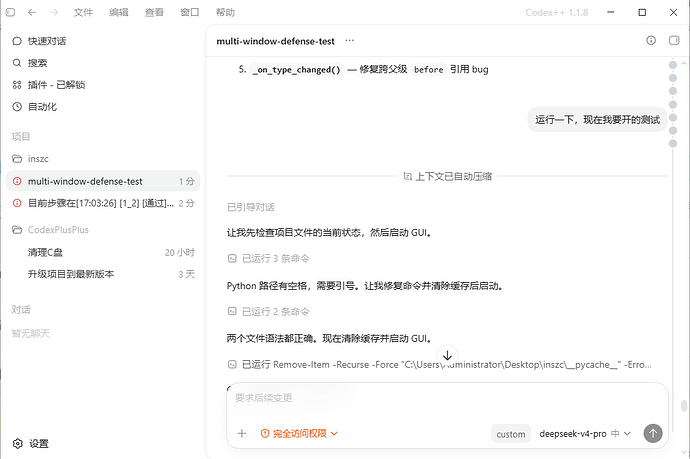Image resolution: width=690 pixels, height=459 pixels.
Task: Open the three-dot menu beside conversation title
Action: tap(349, 40)
